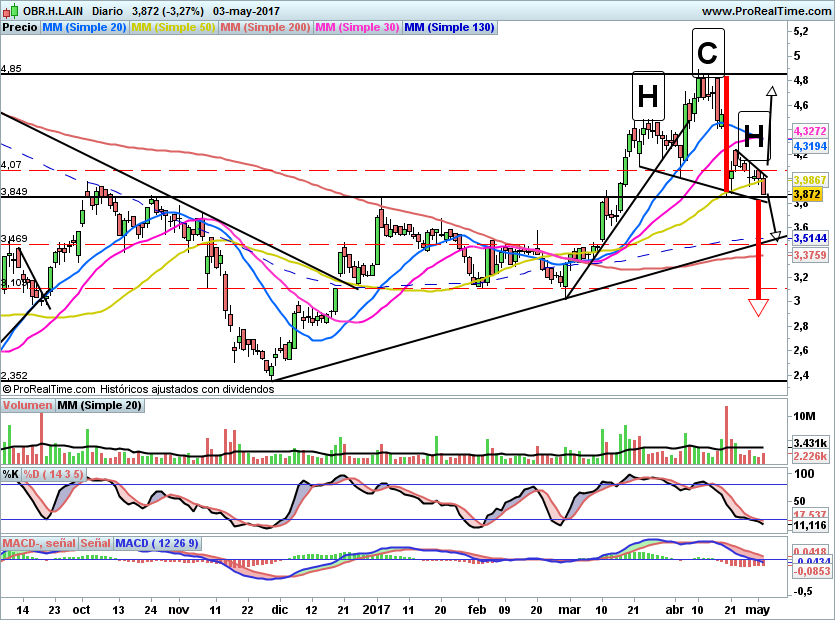835x620 pixels.
Task: Toggle the MM (Simple 200) indicator label
Action: (x=265, y=27)
